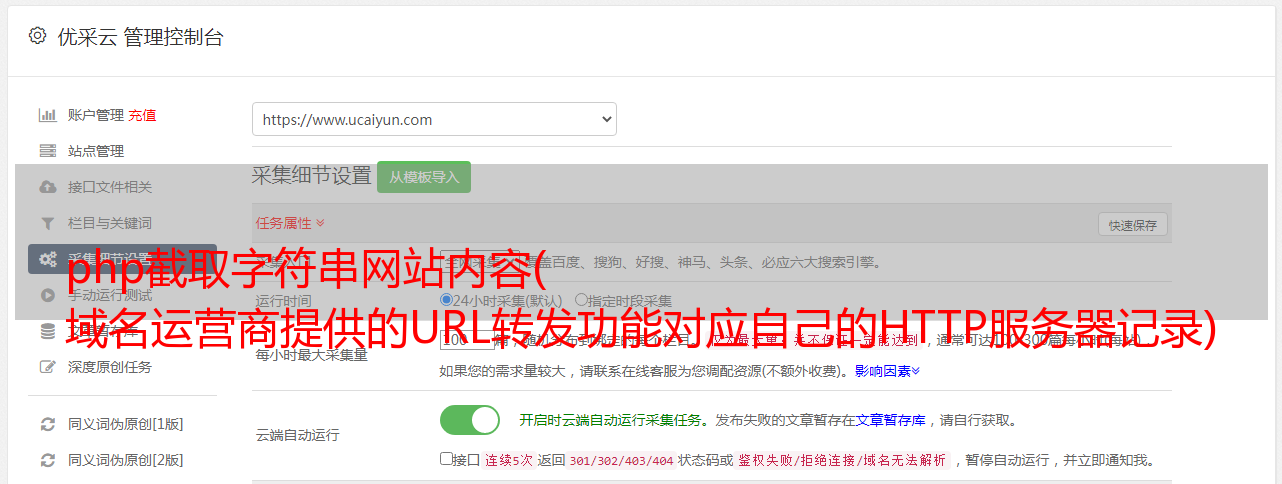This screenshot has height=484, width=1282.
Task: Click the gear icon beside 优采云 管理控制台
Action: point(37,36)
